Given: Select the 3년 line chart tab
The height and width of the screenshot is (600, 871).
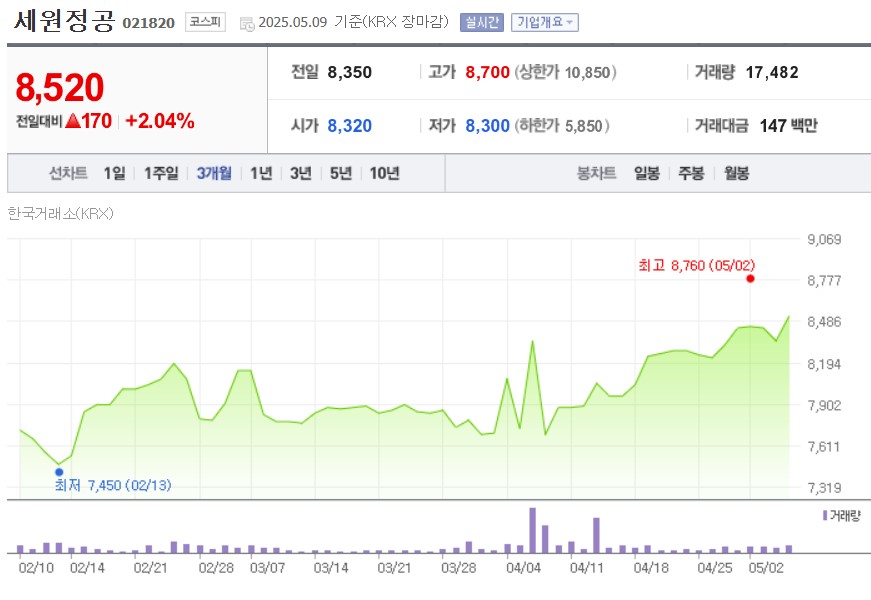Looking at the screenshot, I should click(x=301, y=173).
